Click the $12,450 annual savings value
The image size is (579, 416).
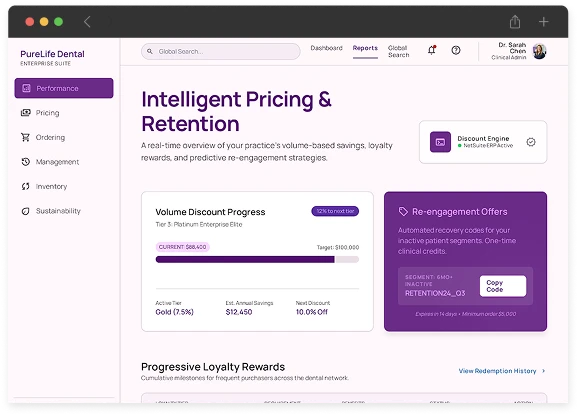239,312
